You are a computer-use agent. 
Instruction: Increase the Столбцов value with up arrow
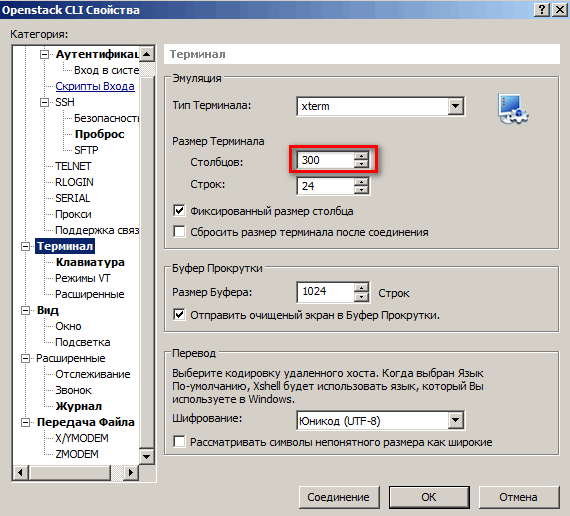361,156
